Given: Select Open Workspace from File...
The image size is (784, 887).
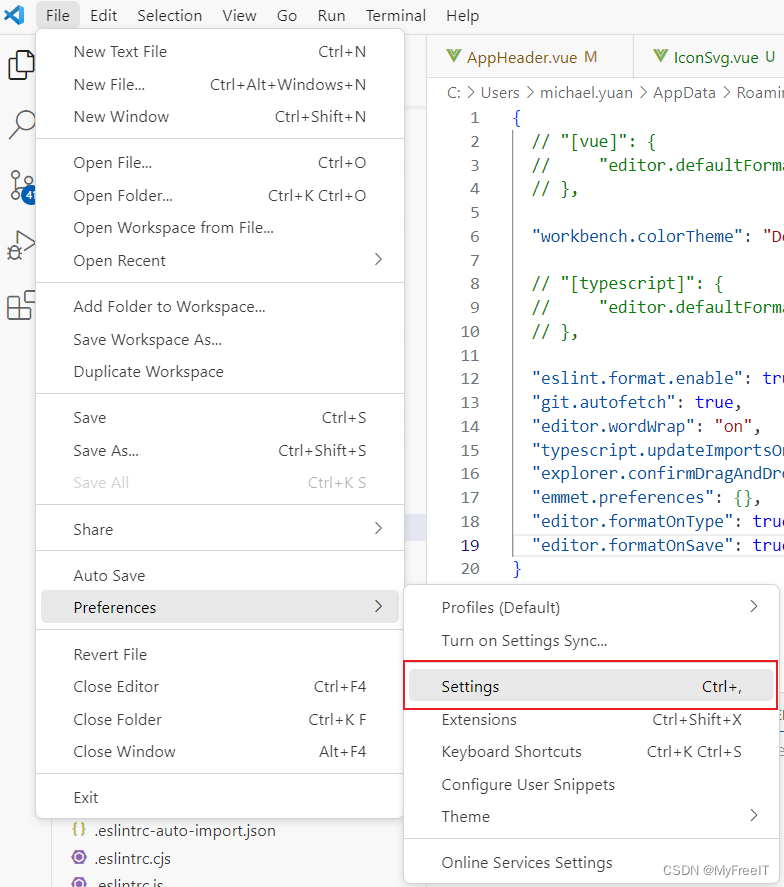Looking at the screenshot, I should tap(220, 228).
